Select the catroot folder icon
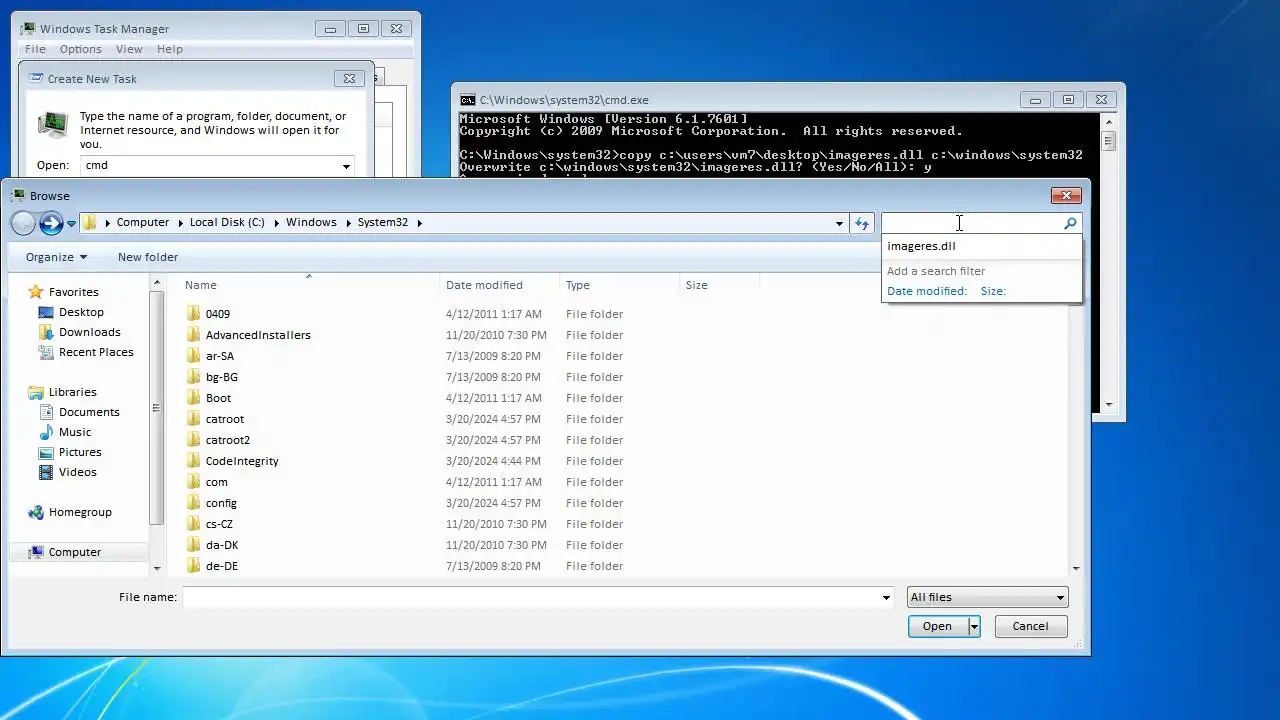The width and height of the screenshot is (1280, 720). coord(194,419)
